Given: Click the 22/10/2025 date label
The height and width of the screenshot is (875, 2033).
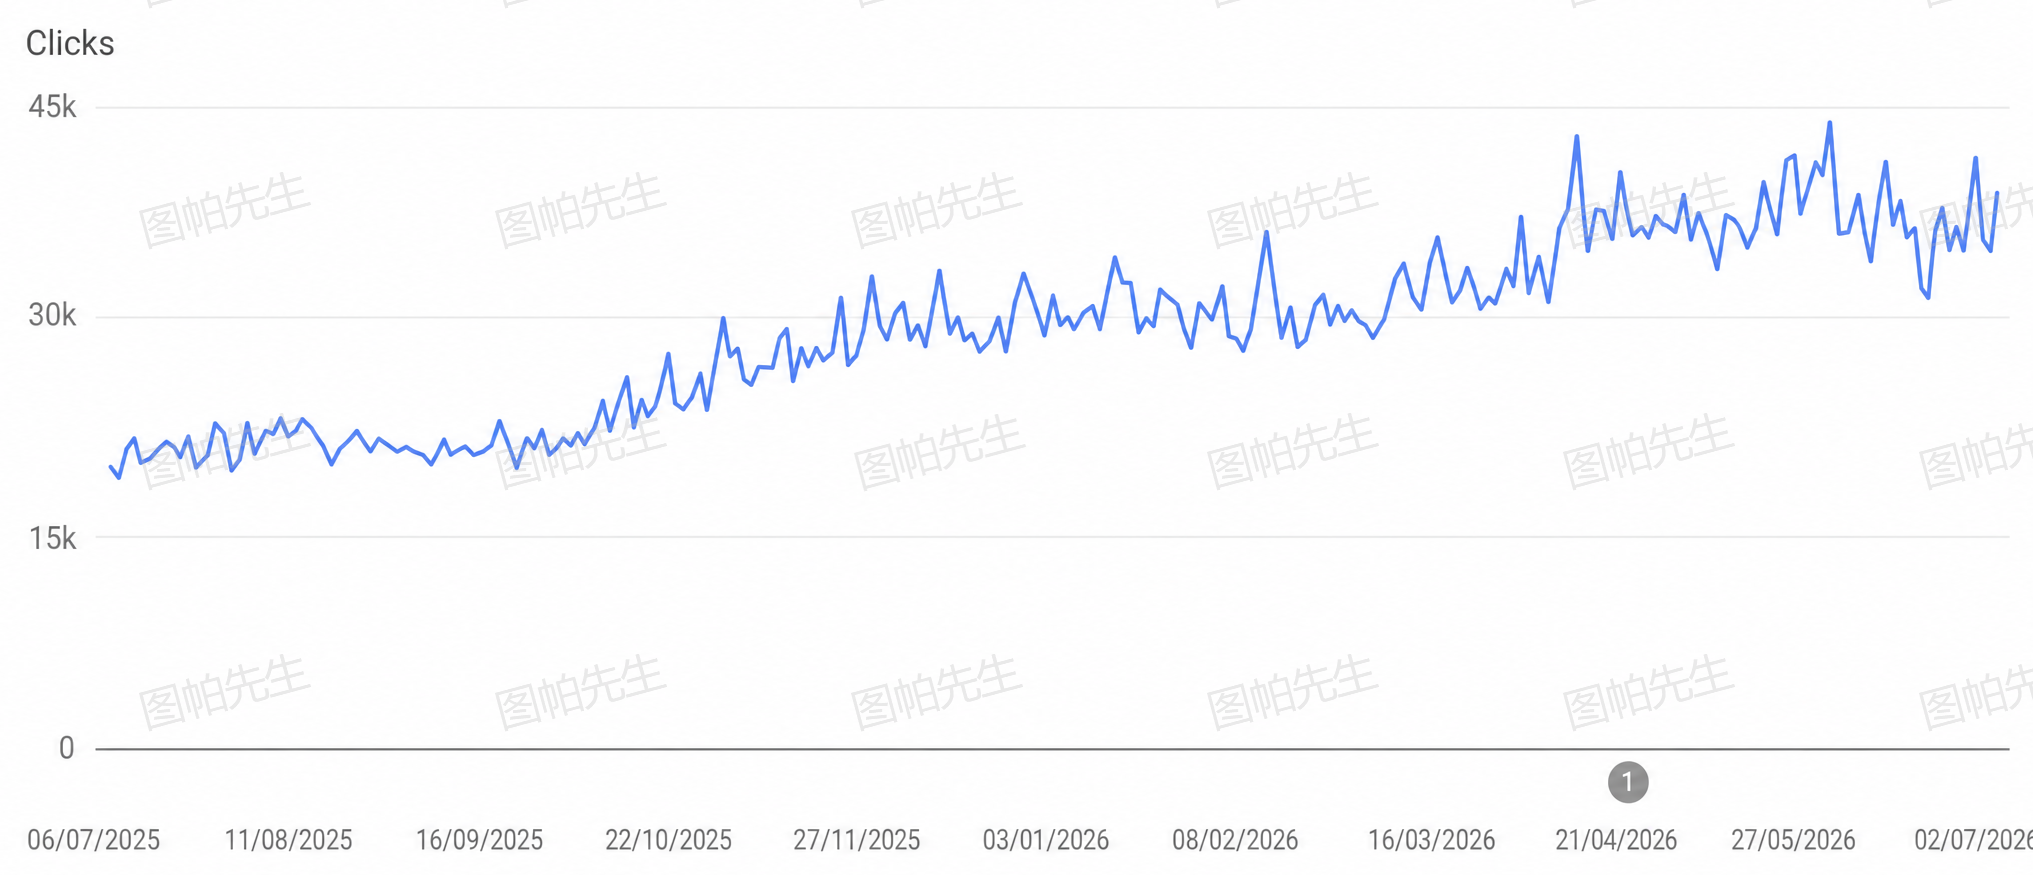Looking at the screenshot, I should (668, 840).
